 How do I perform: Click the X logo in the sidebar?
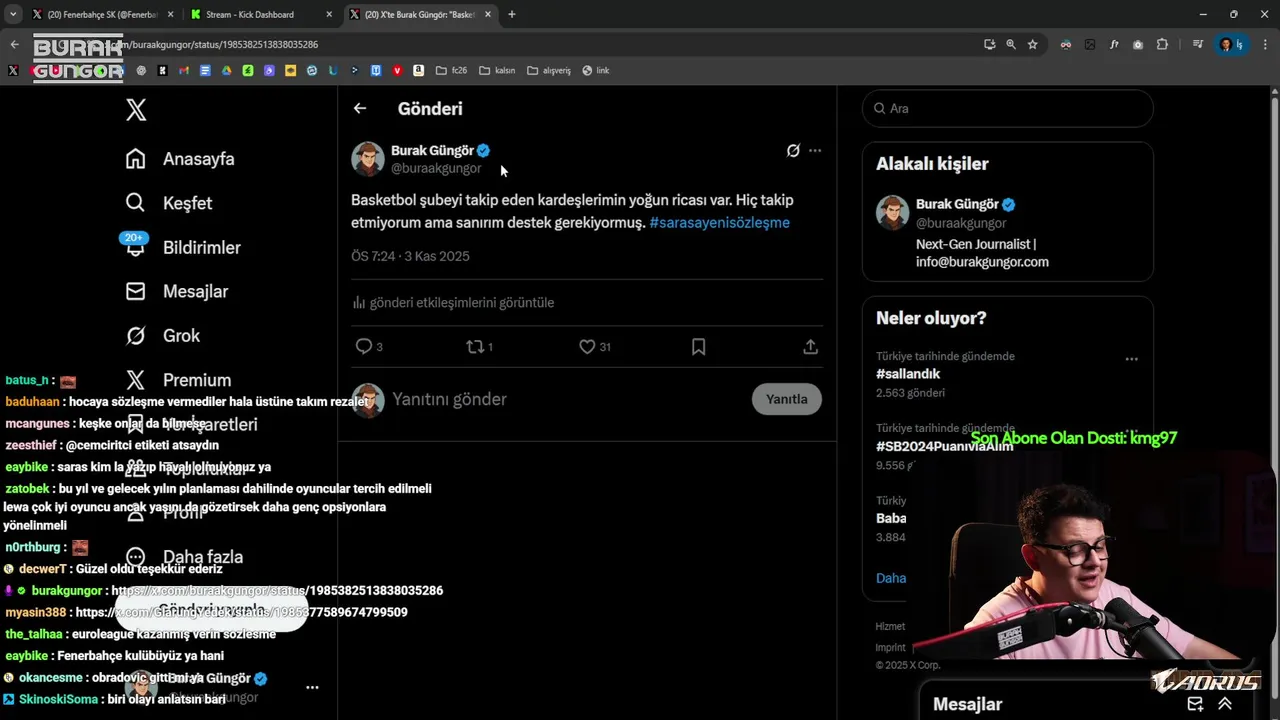(x=136, y=109)
